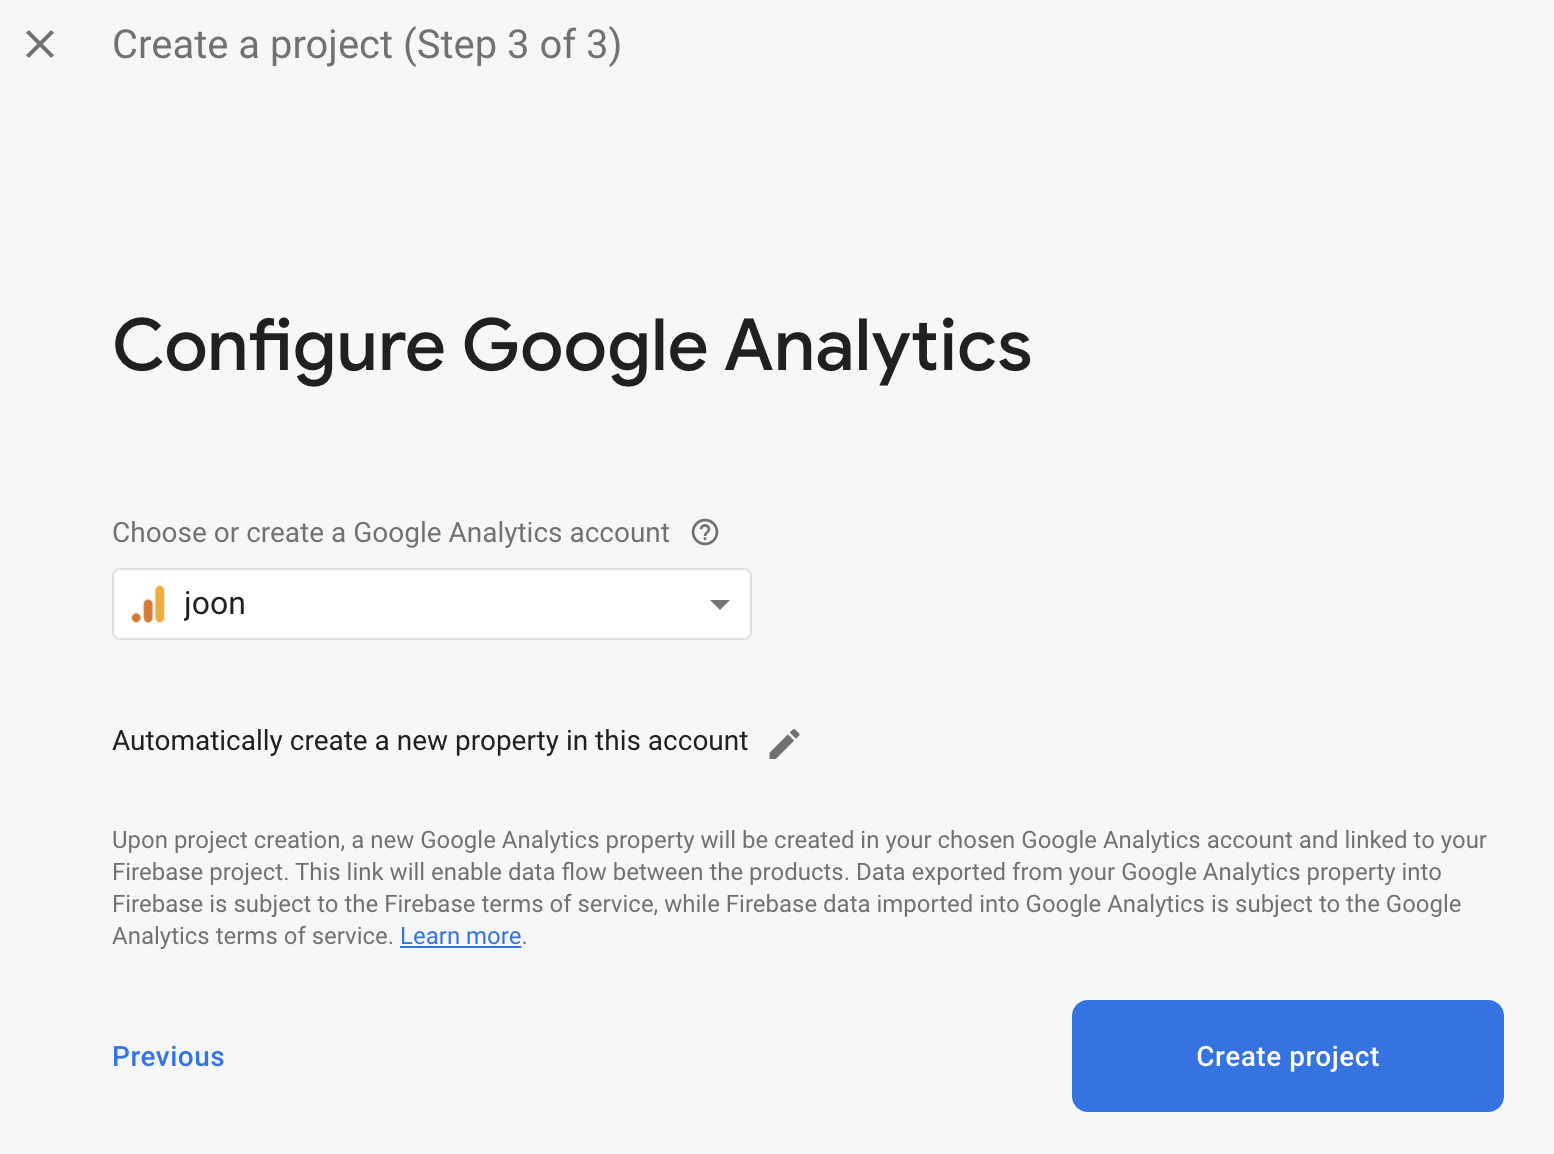The image size is (1554, 1154).
Task: Click the pencil edit property icon
Action: 784,743
